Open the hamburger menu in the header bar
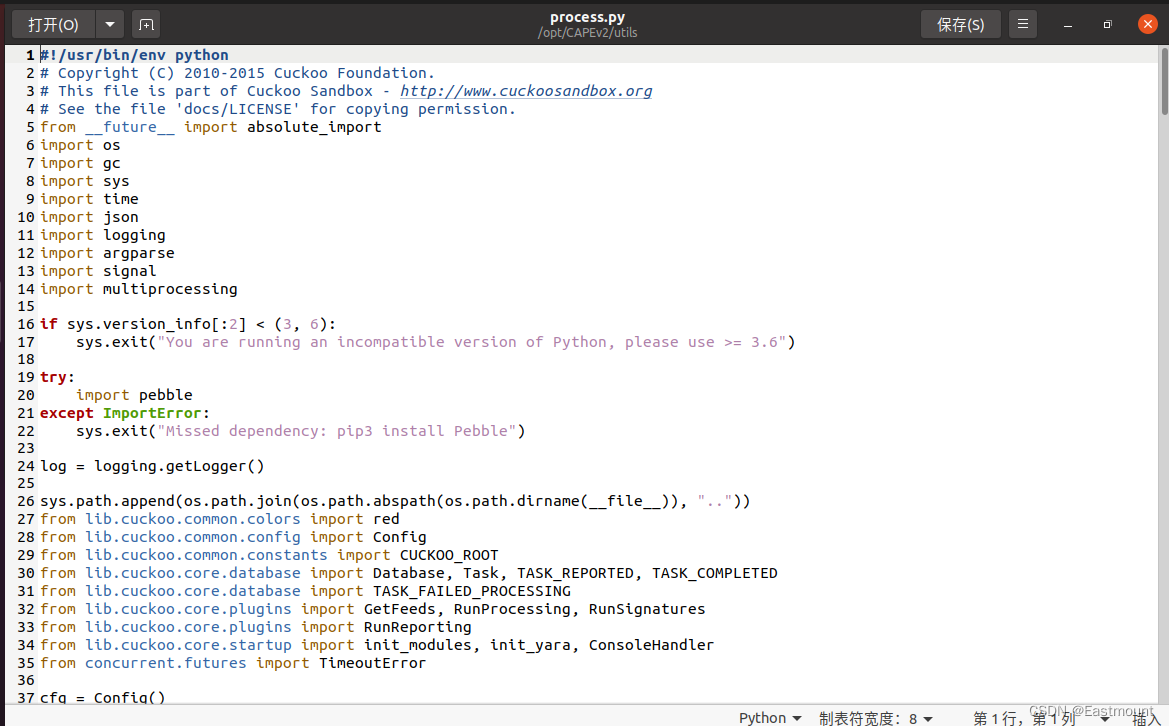The image size is (1169, 726). [1023, 25]
